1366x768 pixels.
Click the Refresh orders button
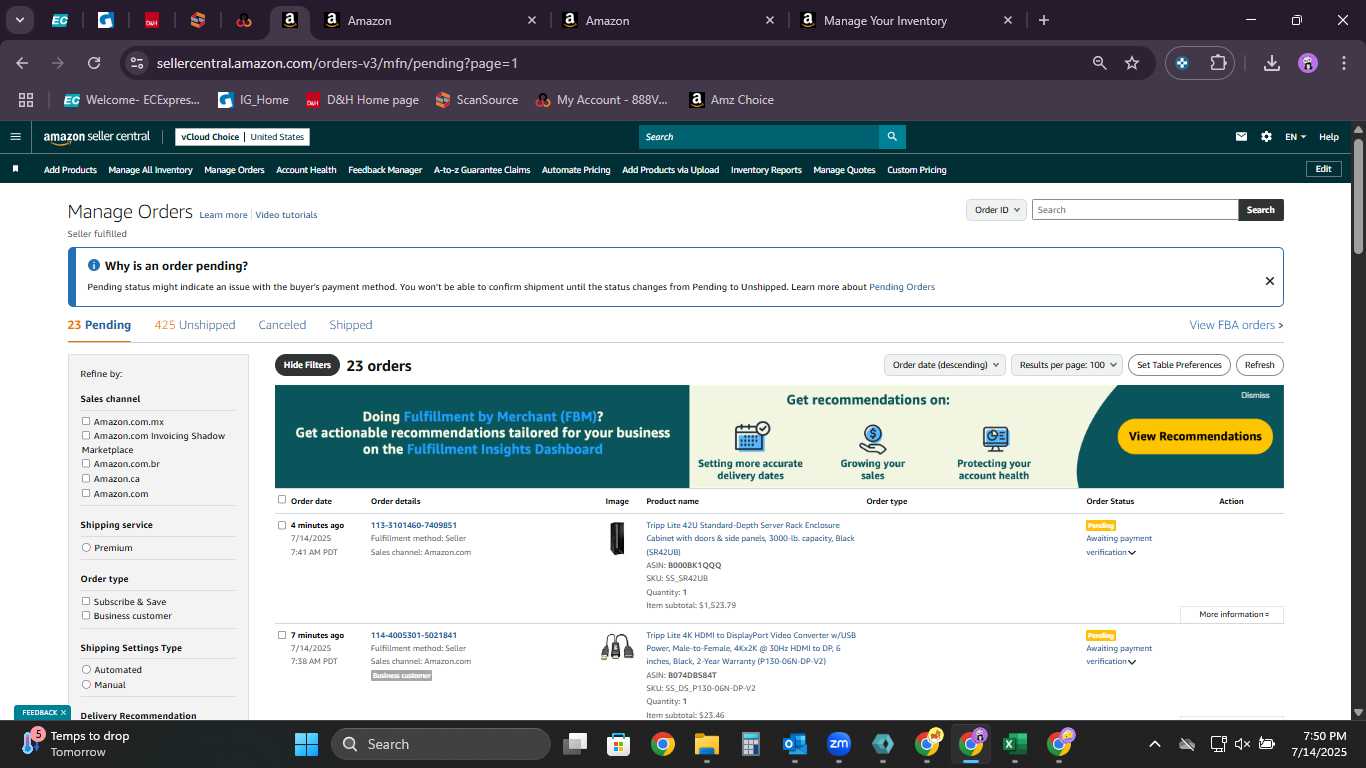point(1260,365)
